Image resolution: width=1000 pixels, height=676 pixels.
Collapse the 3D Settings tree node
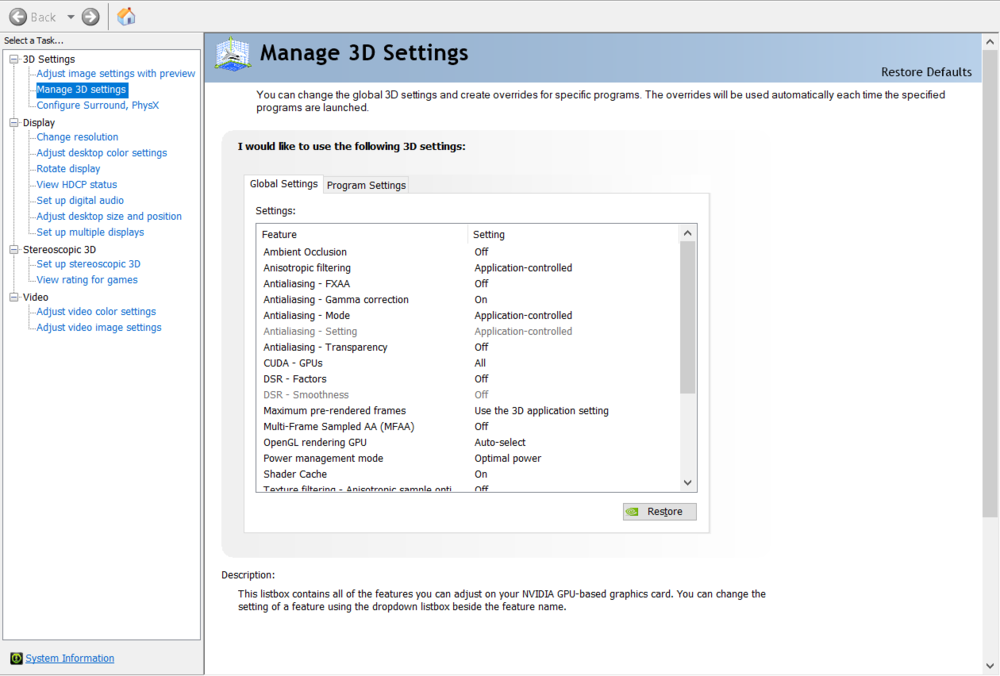coord(14,59)
